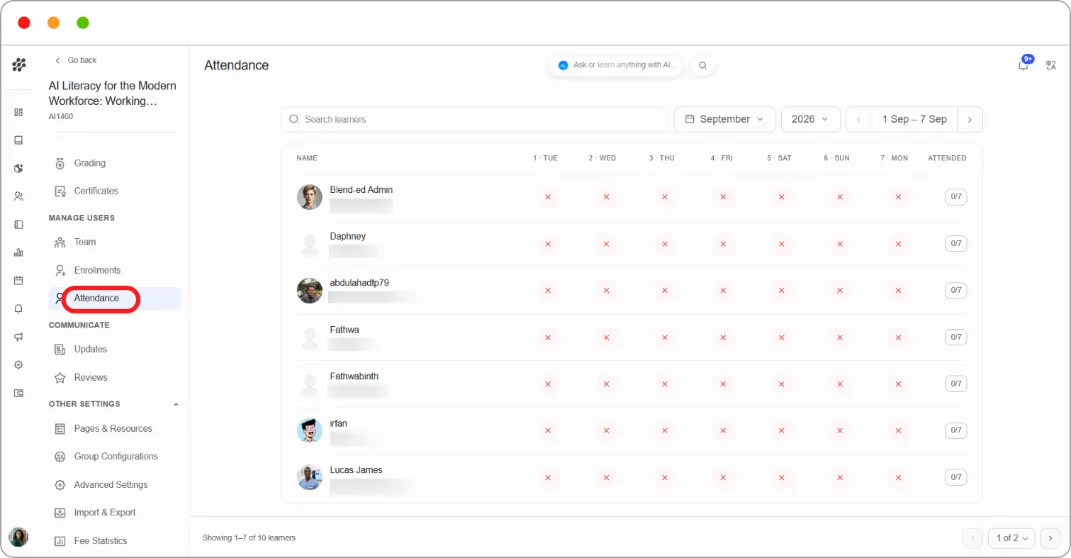The height and width of the screenshot is (558, 1071).
Task: Open the bell icon in left rail
Action: (x=18, y=309)
